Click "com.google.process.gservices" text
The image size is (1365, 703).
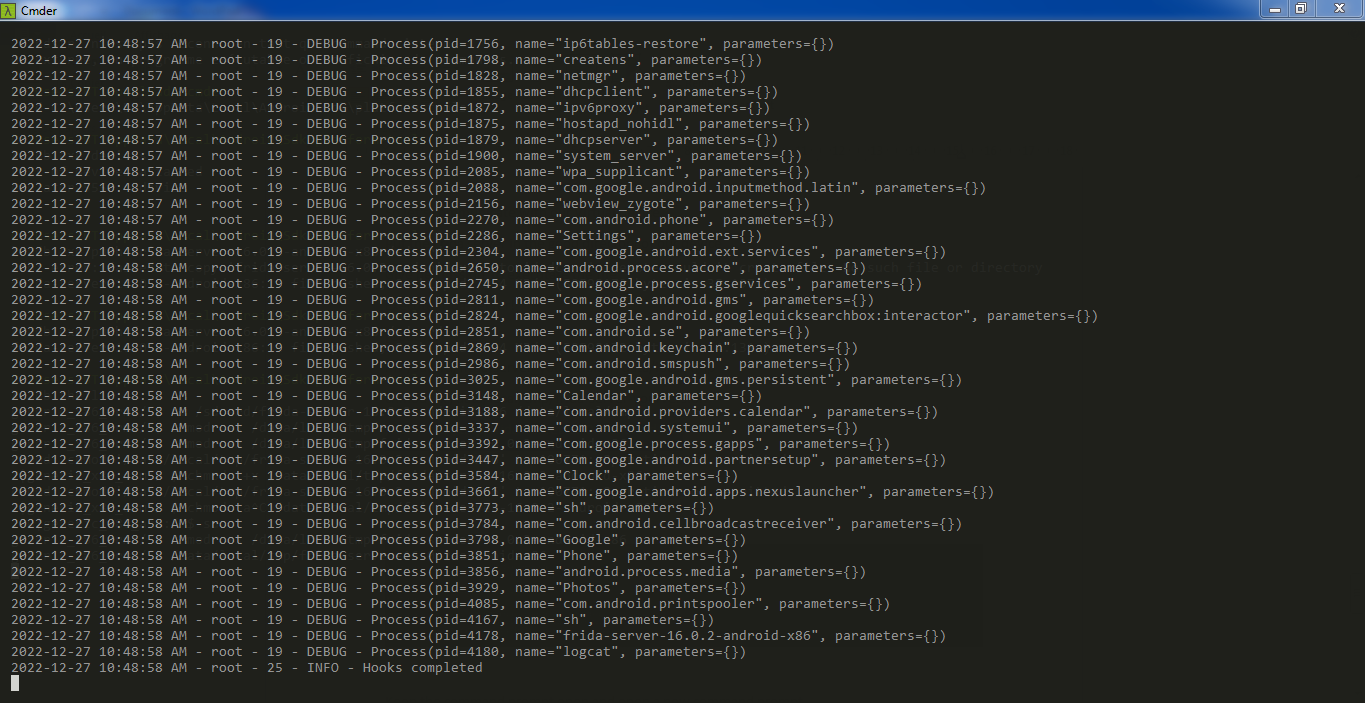pos(675,284)
